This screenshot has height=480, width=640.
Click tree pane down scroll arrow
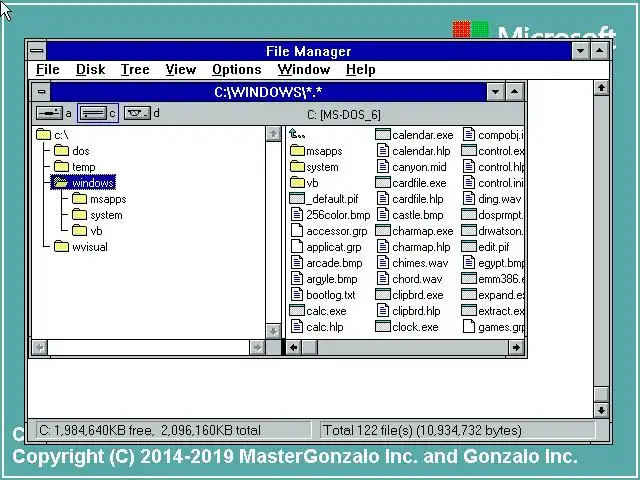coord(273,331)
